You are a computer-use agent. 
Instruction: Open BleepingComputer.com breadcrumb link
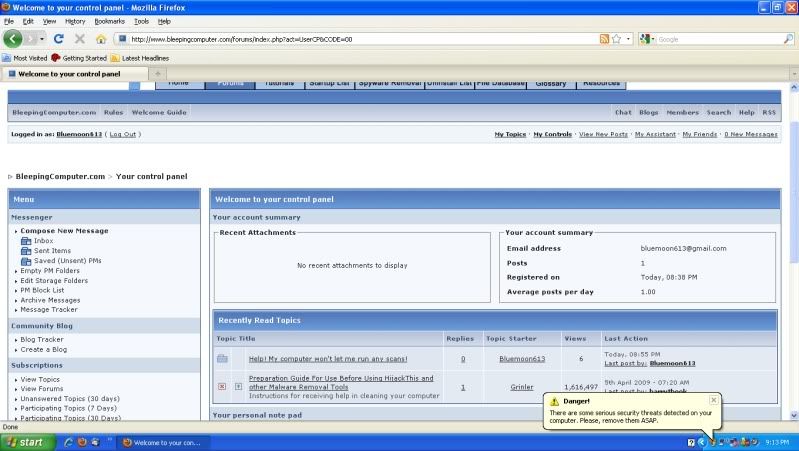[x=60, y=176]
